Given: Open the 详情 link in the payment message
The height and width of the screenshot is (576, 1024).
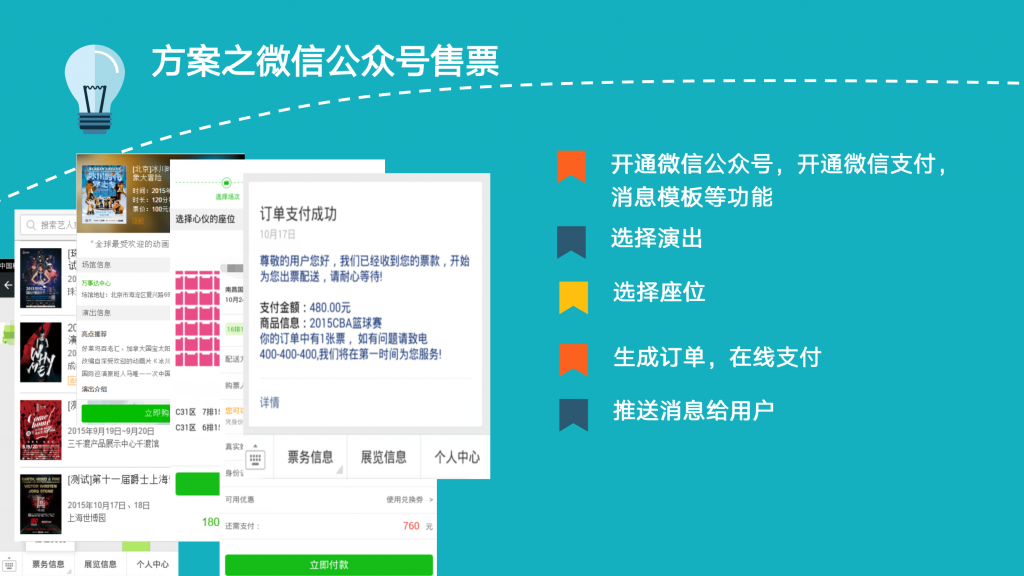Looking at the screenshot, I should coord(270,402).
